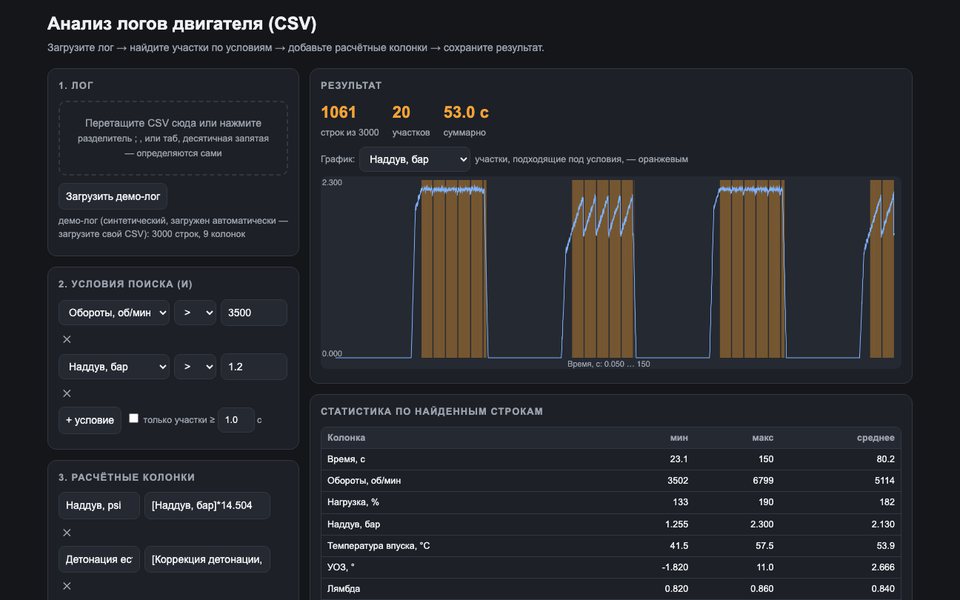Select the УОЗ, ° row label
The image size is (960, 600).
pyautogui.click(x=340, y=567)
